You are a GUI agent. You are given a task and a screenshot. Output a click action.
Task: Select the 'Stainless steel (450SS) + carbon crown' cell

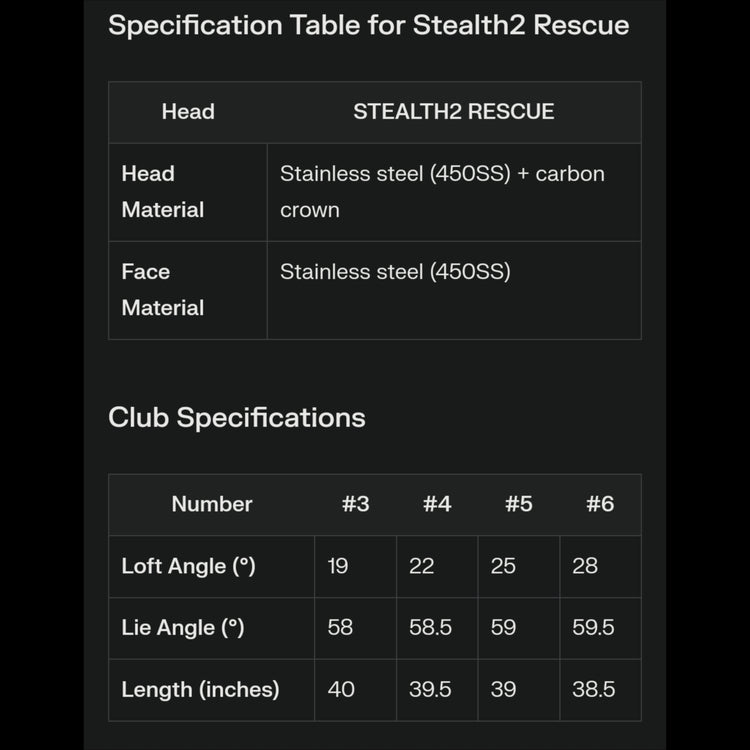click(442, 191)
